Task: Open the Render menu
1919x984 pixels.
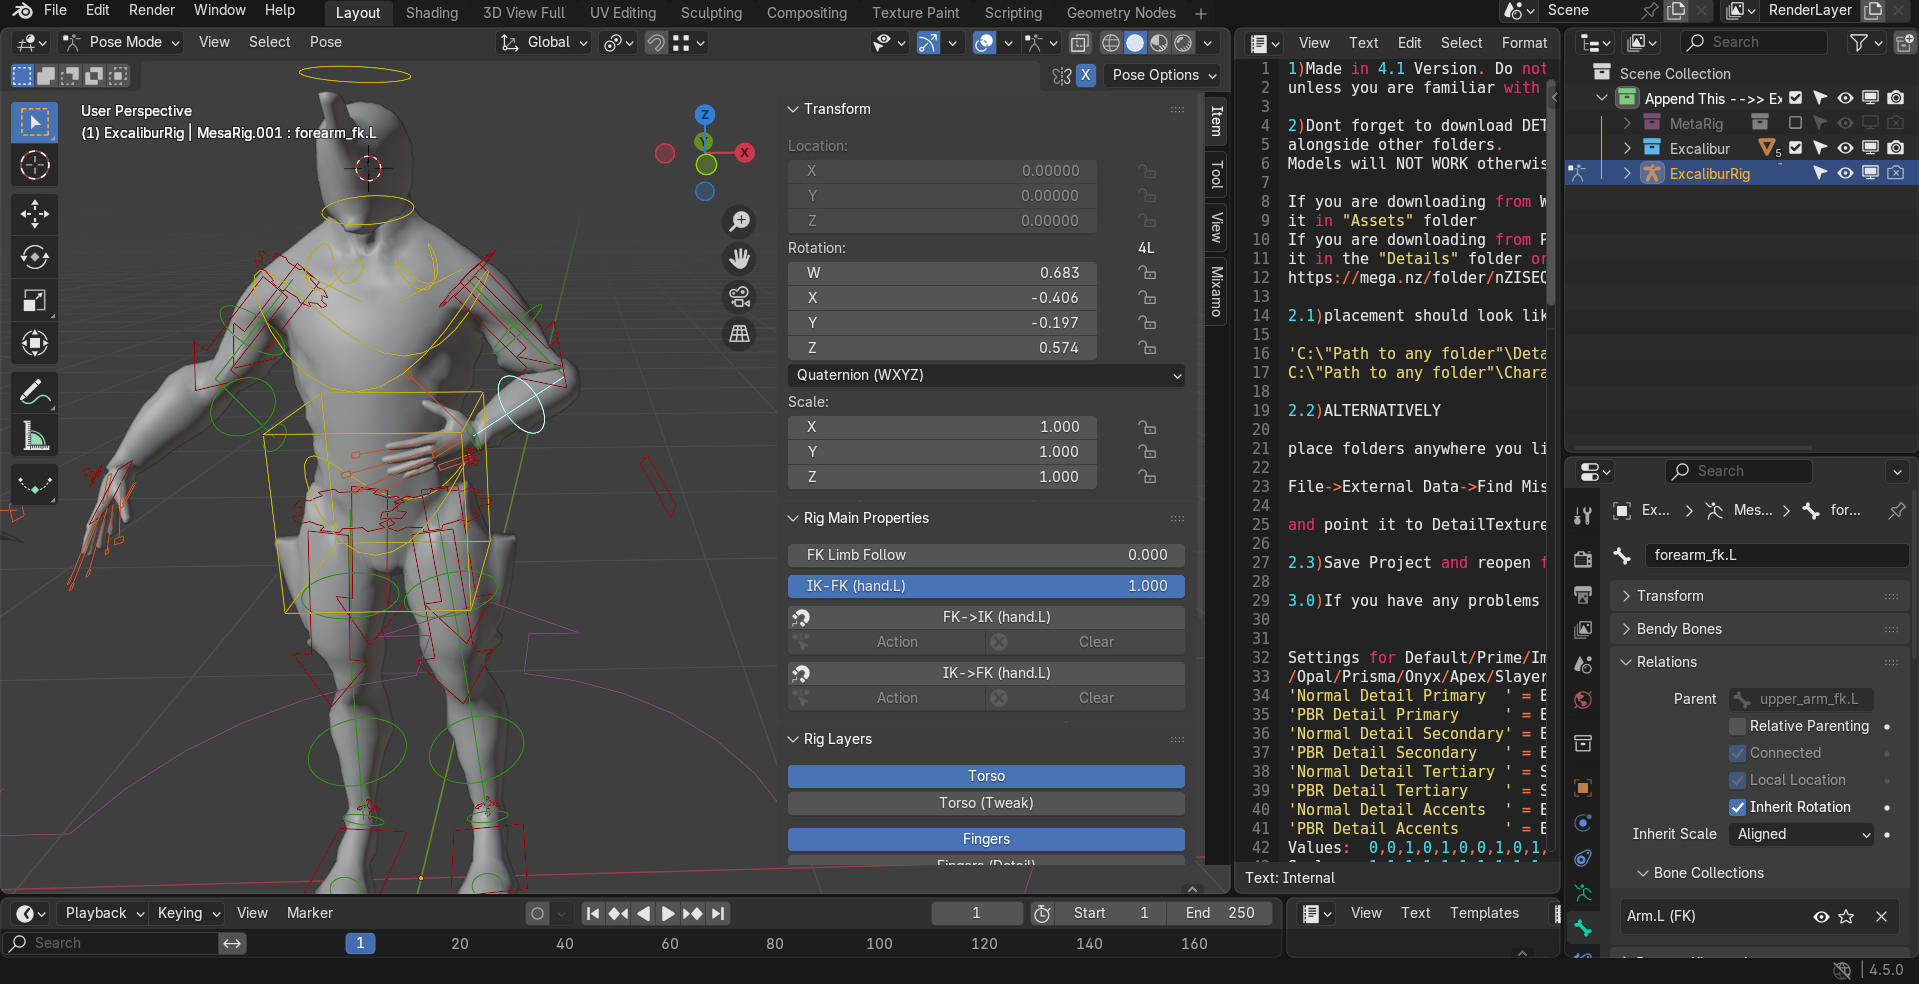Action: coord(152,10)
